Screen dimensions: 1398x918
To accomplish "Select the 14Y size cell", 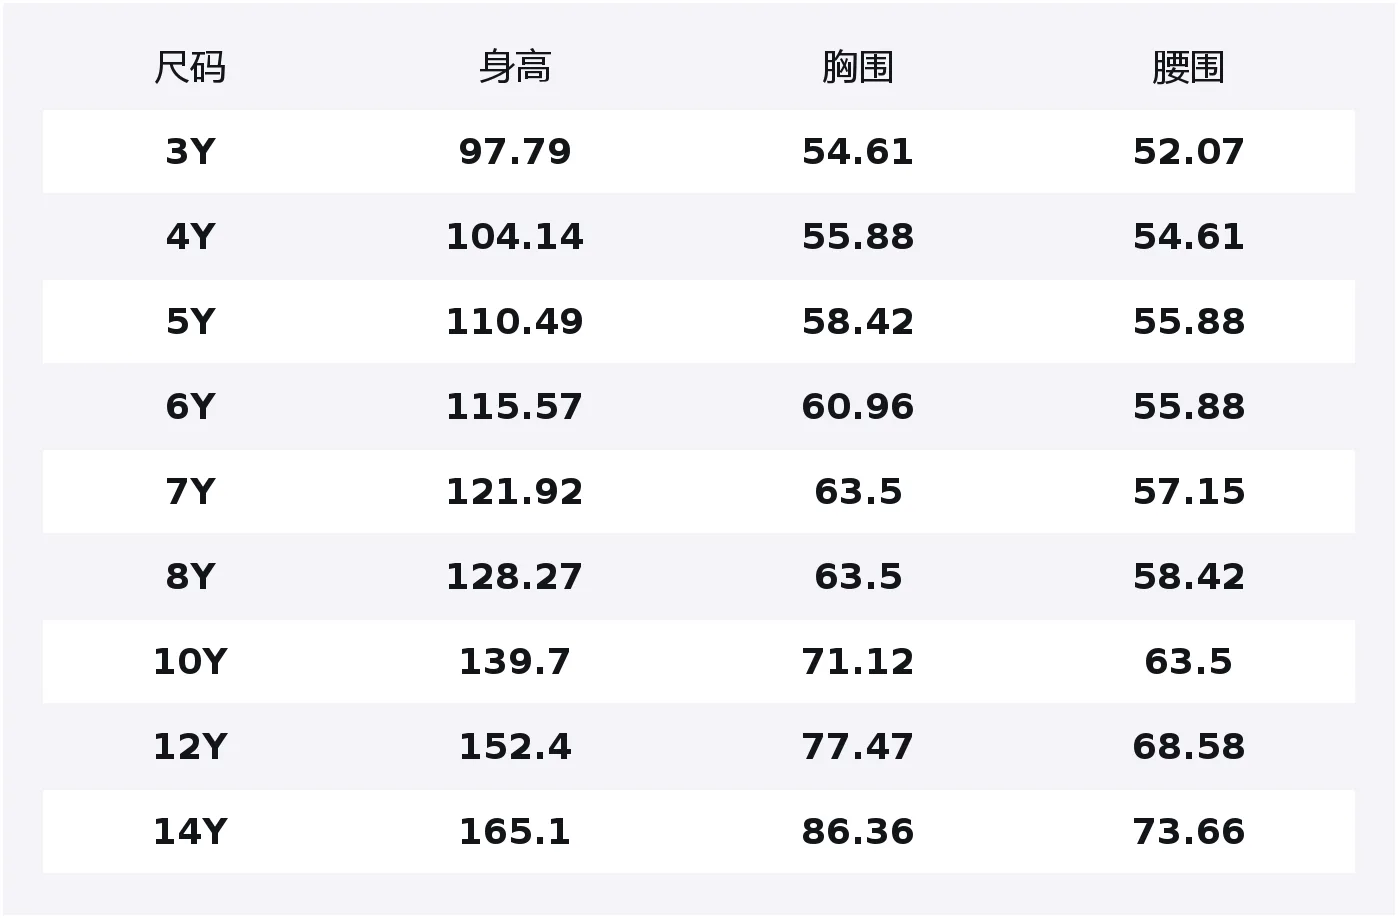I will (190, 832).
